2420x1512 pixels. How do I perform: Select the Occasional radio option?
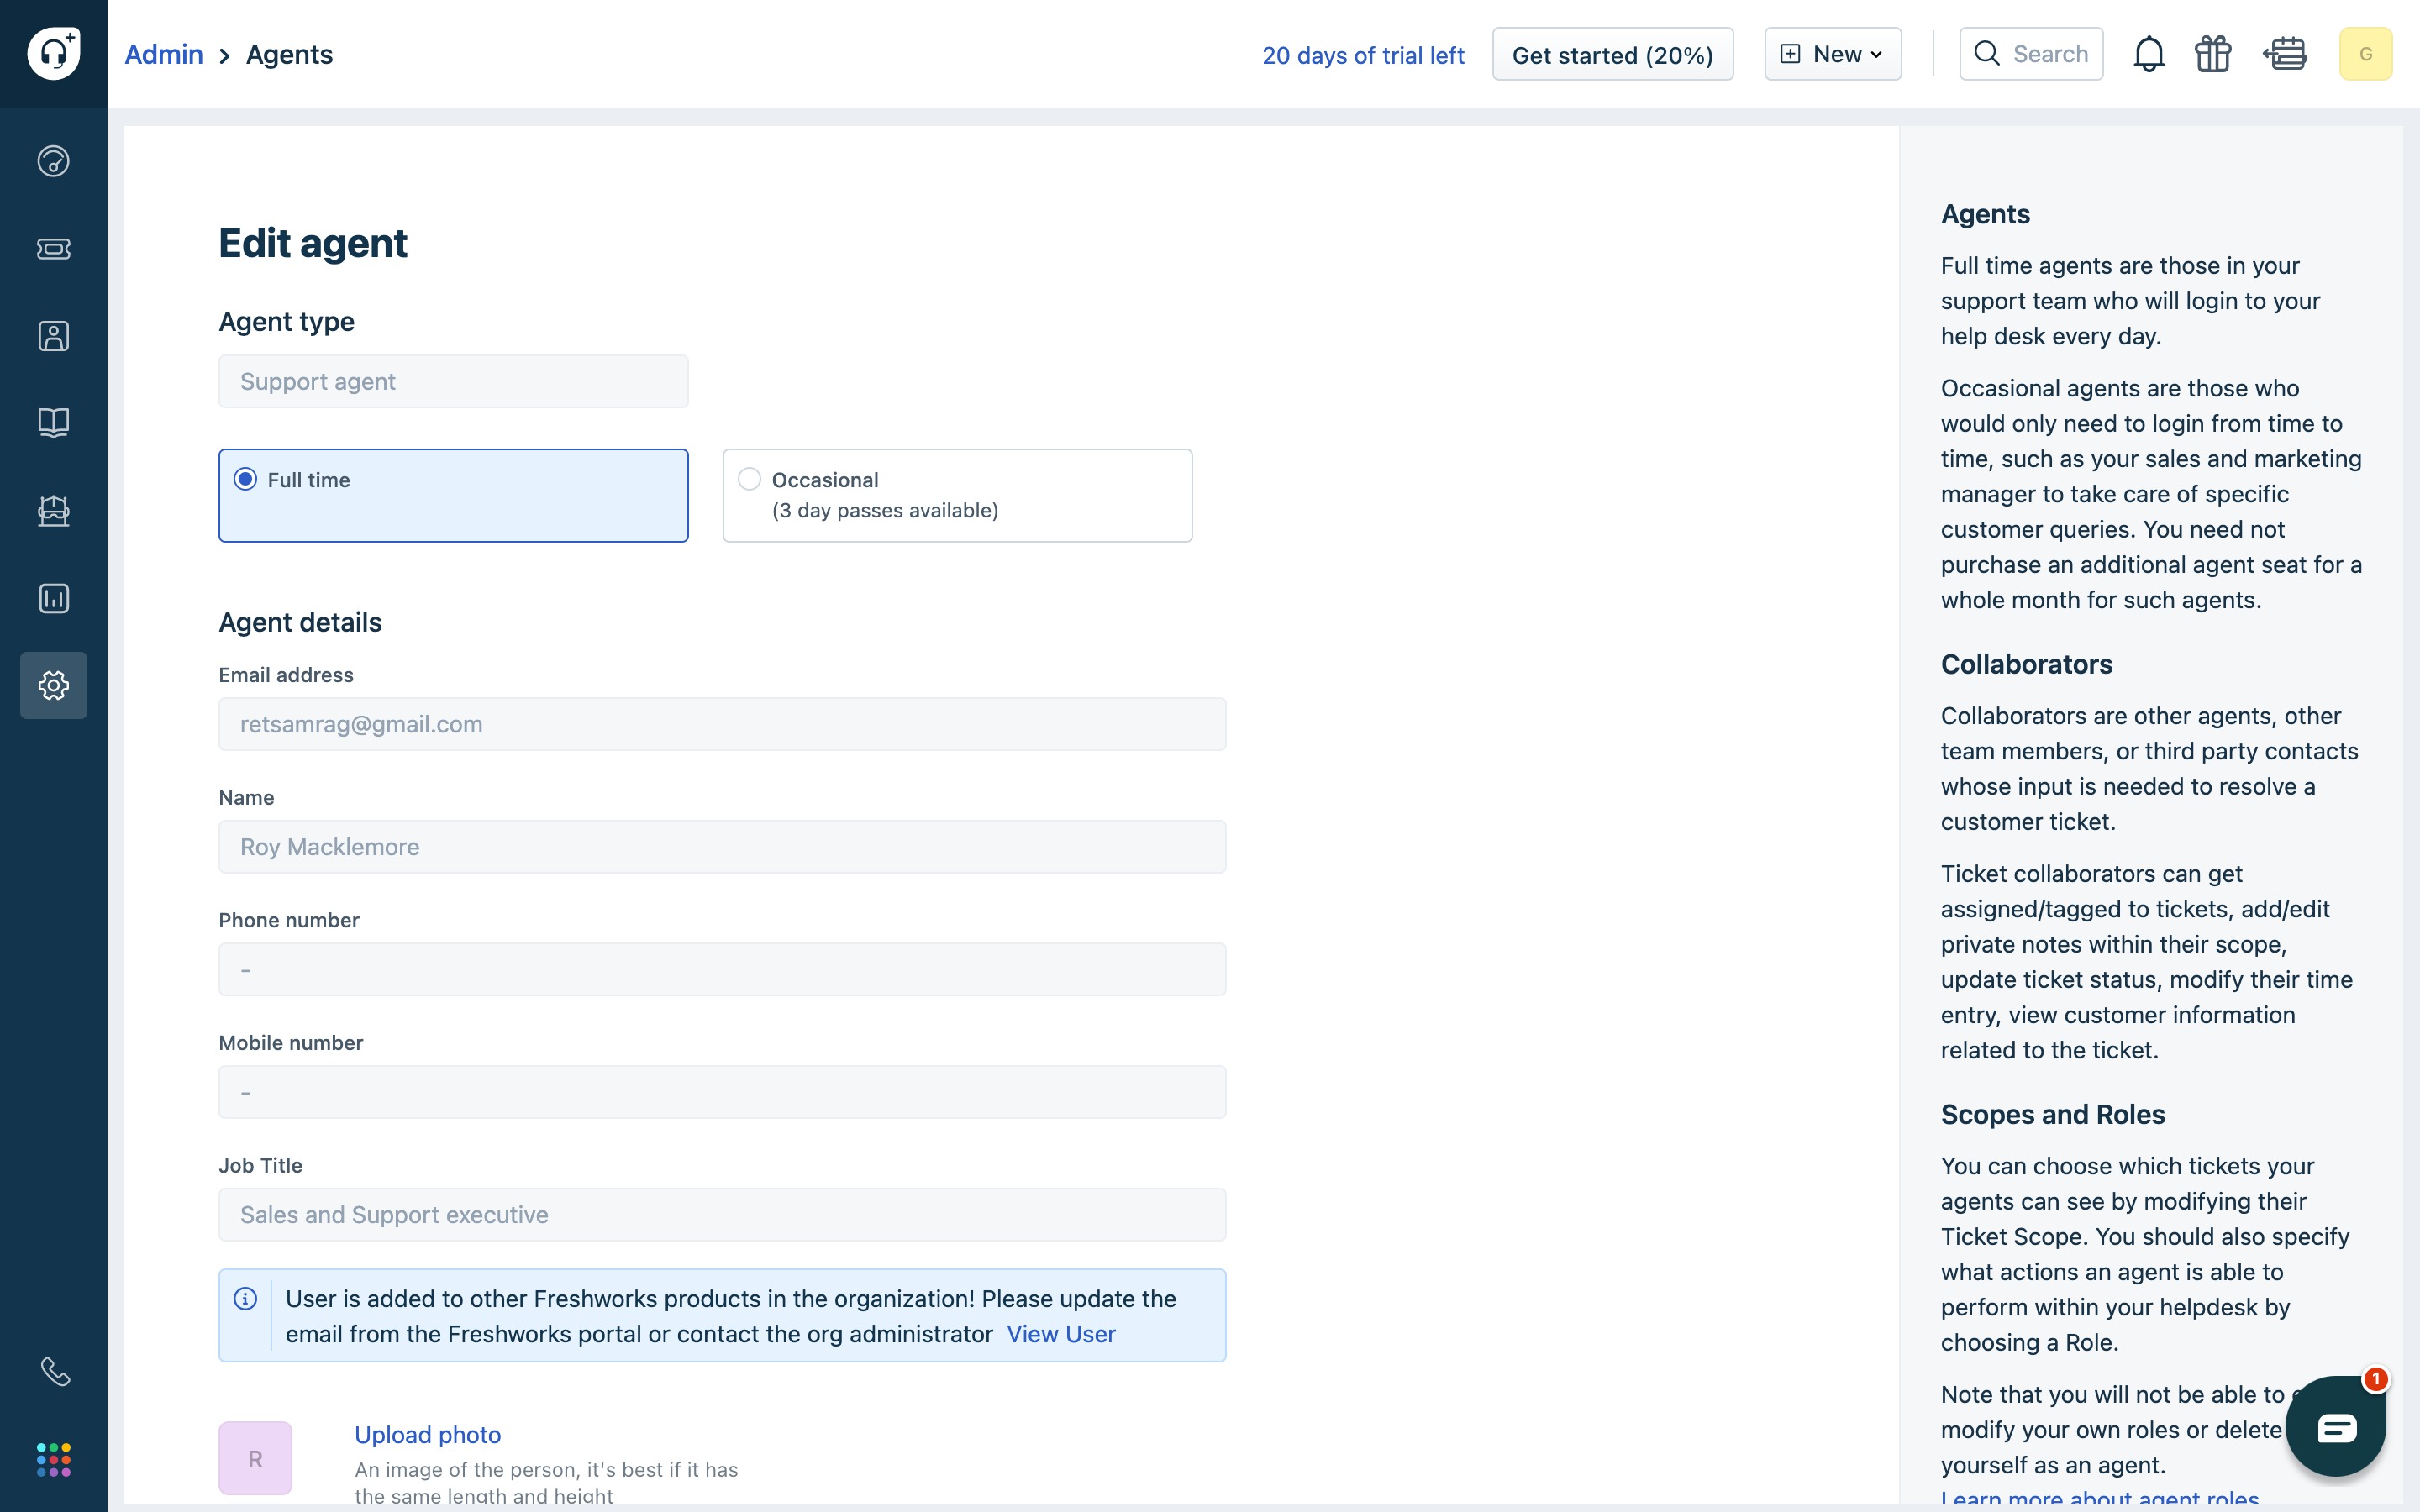click(749, 479)
